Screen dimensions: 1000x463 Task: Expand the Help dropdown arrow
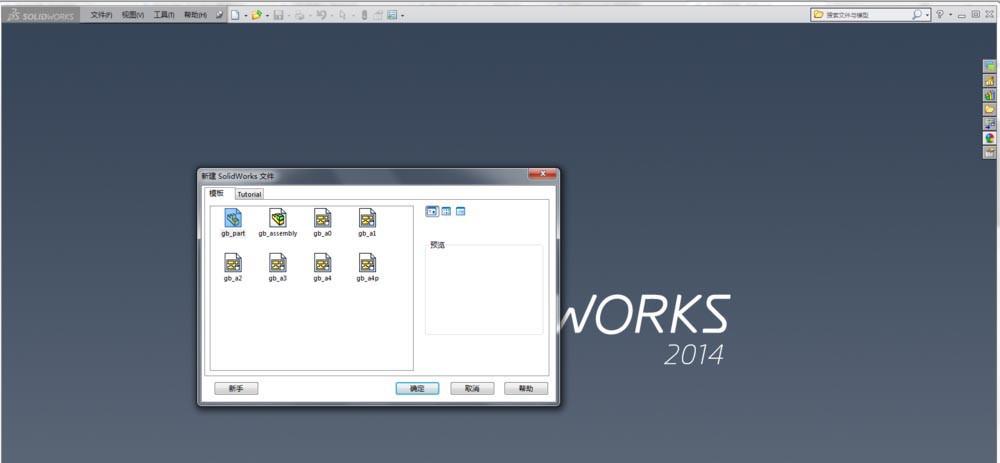pyautogui.click(x=950, y=15)
